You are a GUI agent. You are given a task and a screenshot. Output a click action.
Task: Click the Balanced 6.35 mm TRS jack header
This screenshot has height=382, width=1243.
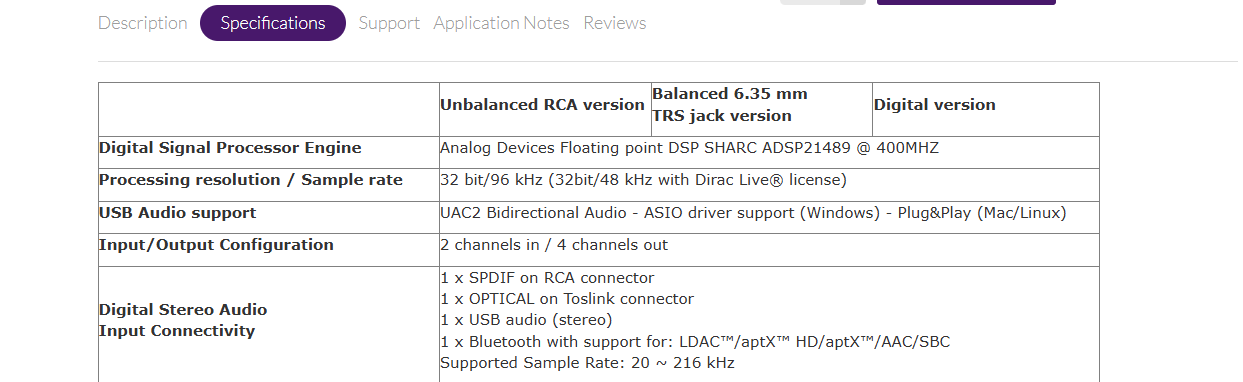(730, 105)
